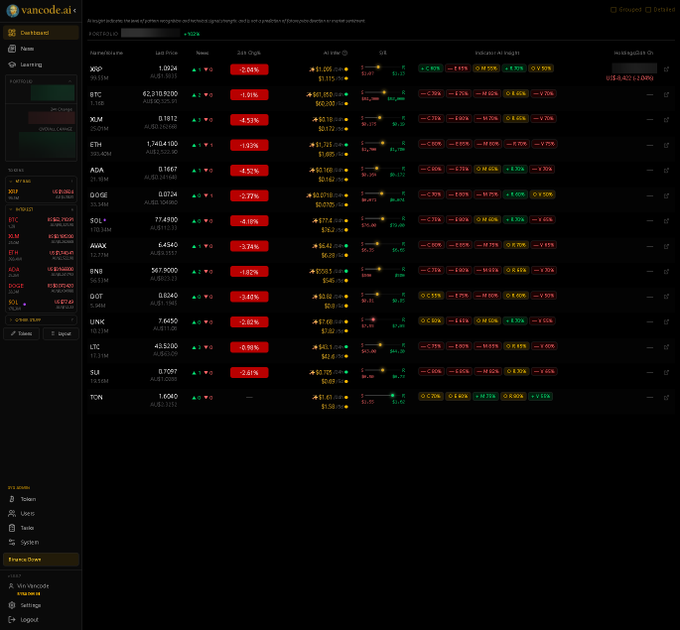Open external link icon in ADA row
This screenshot has height=630, width=680.
[666, 170]
